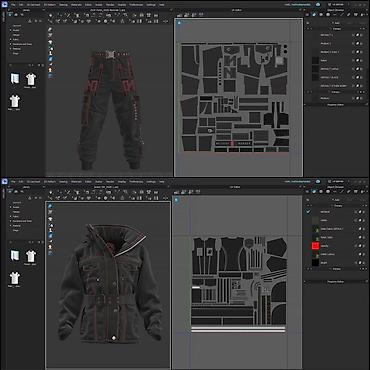The width and height of the screenshot is (370, 370).
Task: Open 3D Garment menu in top window
Action: pyautogui.click(x=33, y=5)
